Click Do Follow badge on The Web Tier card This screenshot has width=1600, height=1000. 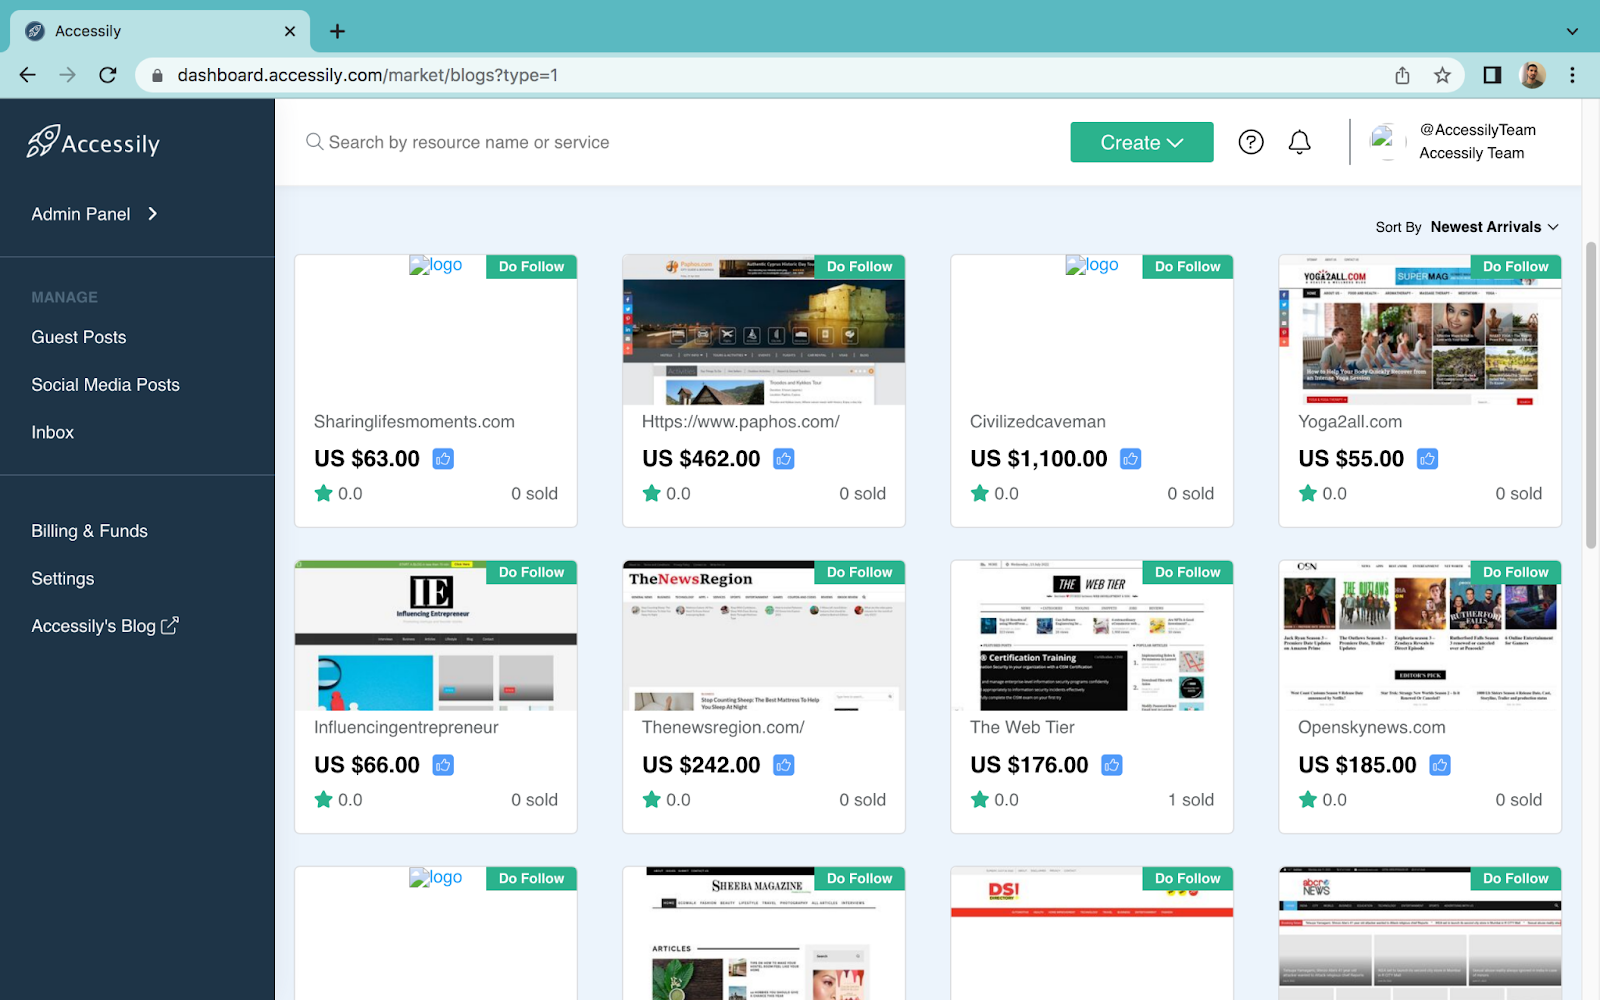tap(1188, 573)
